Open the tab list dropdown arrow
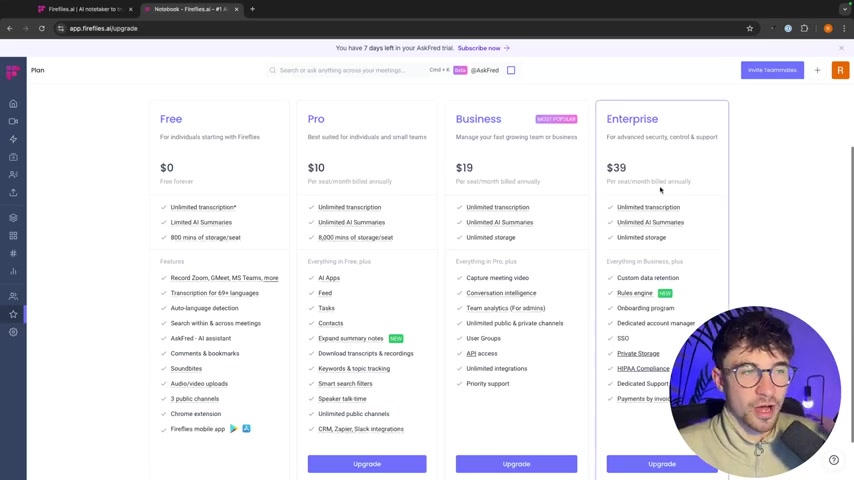 coord(845,9)
